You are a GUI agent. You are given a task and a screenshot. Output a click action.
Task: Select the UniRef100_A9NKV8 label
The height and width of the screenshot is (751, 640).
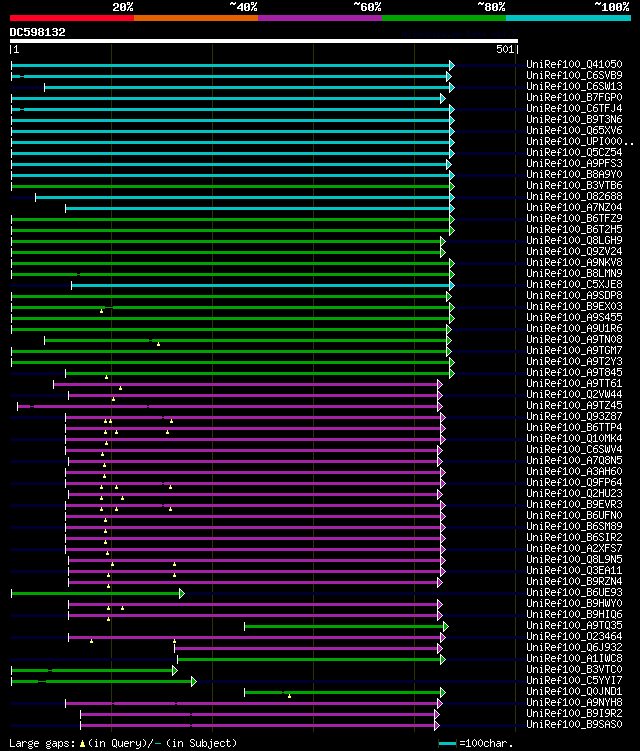tap(574, 262)
